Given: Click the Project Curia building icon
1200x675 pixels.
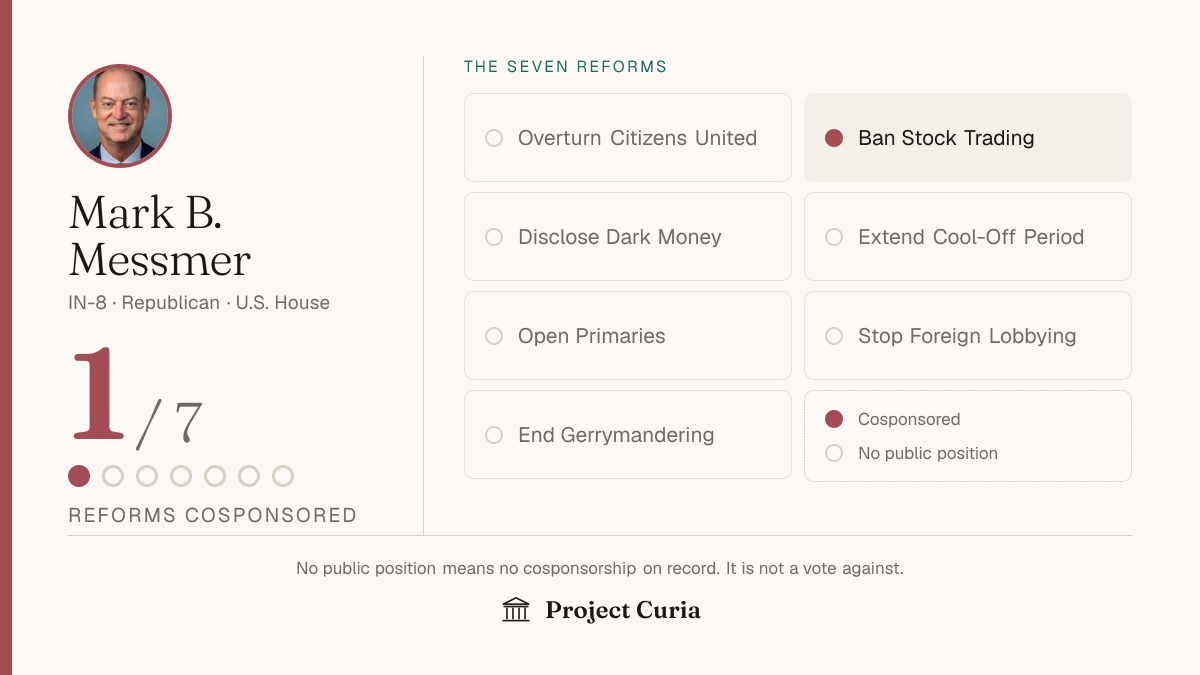Looking at the screenshot, I should [x=516, y=610].
